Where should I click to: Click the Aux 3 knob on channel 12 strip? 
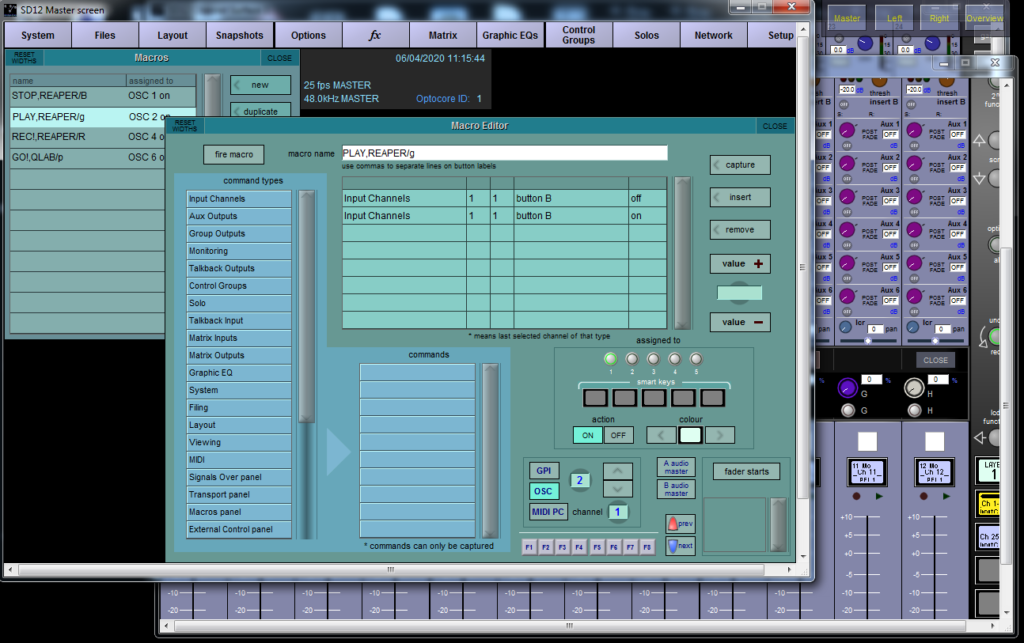[914, 196]
